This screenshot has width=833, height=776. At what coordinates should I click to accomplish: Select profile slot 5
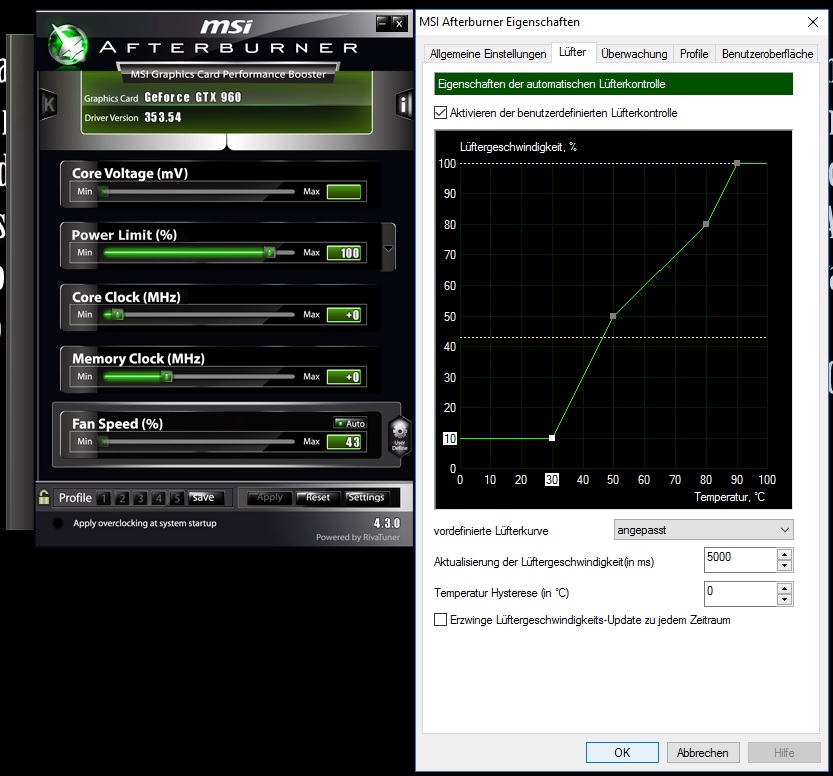(176, 498)
